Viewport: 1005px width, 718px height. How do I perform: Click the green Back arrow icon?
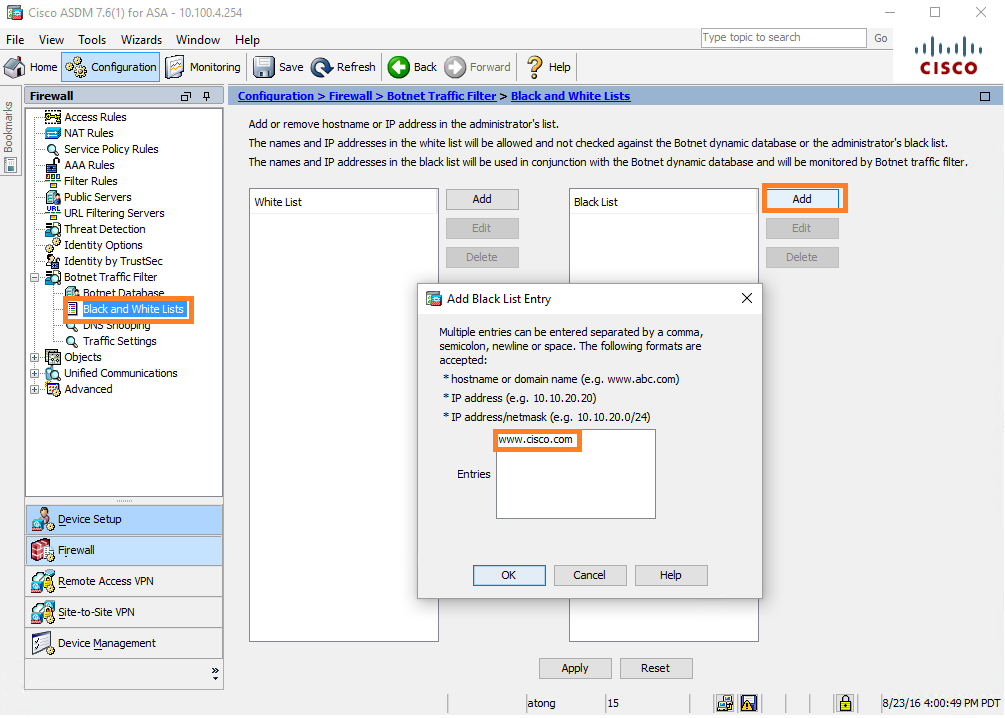[399, 67]
